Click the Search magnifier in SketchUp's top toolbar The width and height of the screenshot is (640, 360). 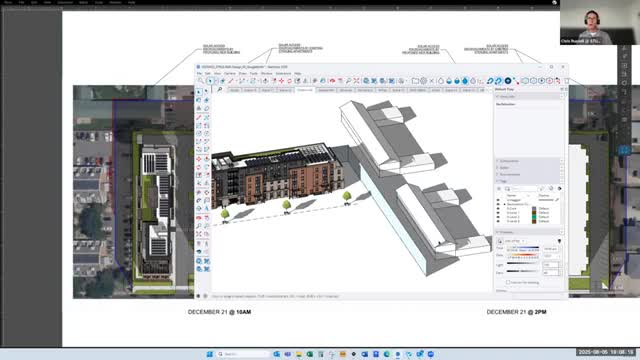click(x=200, y=81)
